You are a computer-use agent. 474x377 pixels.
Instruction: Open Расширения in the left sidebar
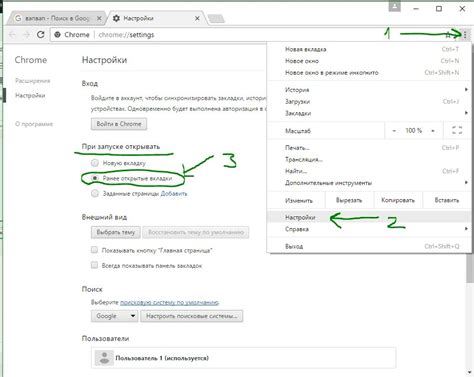33,81
